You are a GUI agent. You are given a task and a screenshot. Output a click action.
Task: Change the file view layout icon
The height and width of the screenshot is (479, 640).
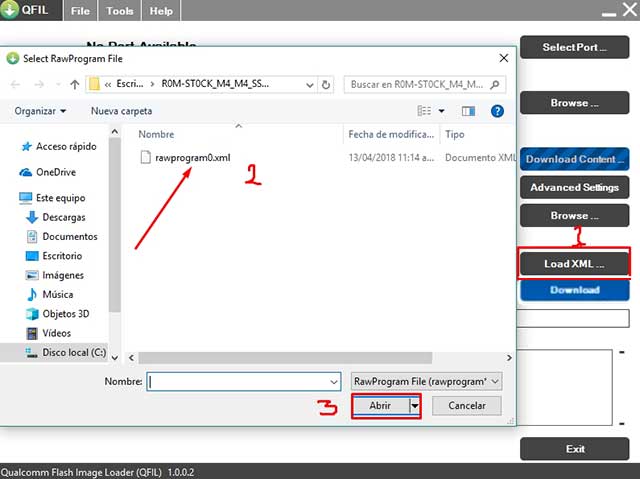coord(424,111)
